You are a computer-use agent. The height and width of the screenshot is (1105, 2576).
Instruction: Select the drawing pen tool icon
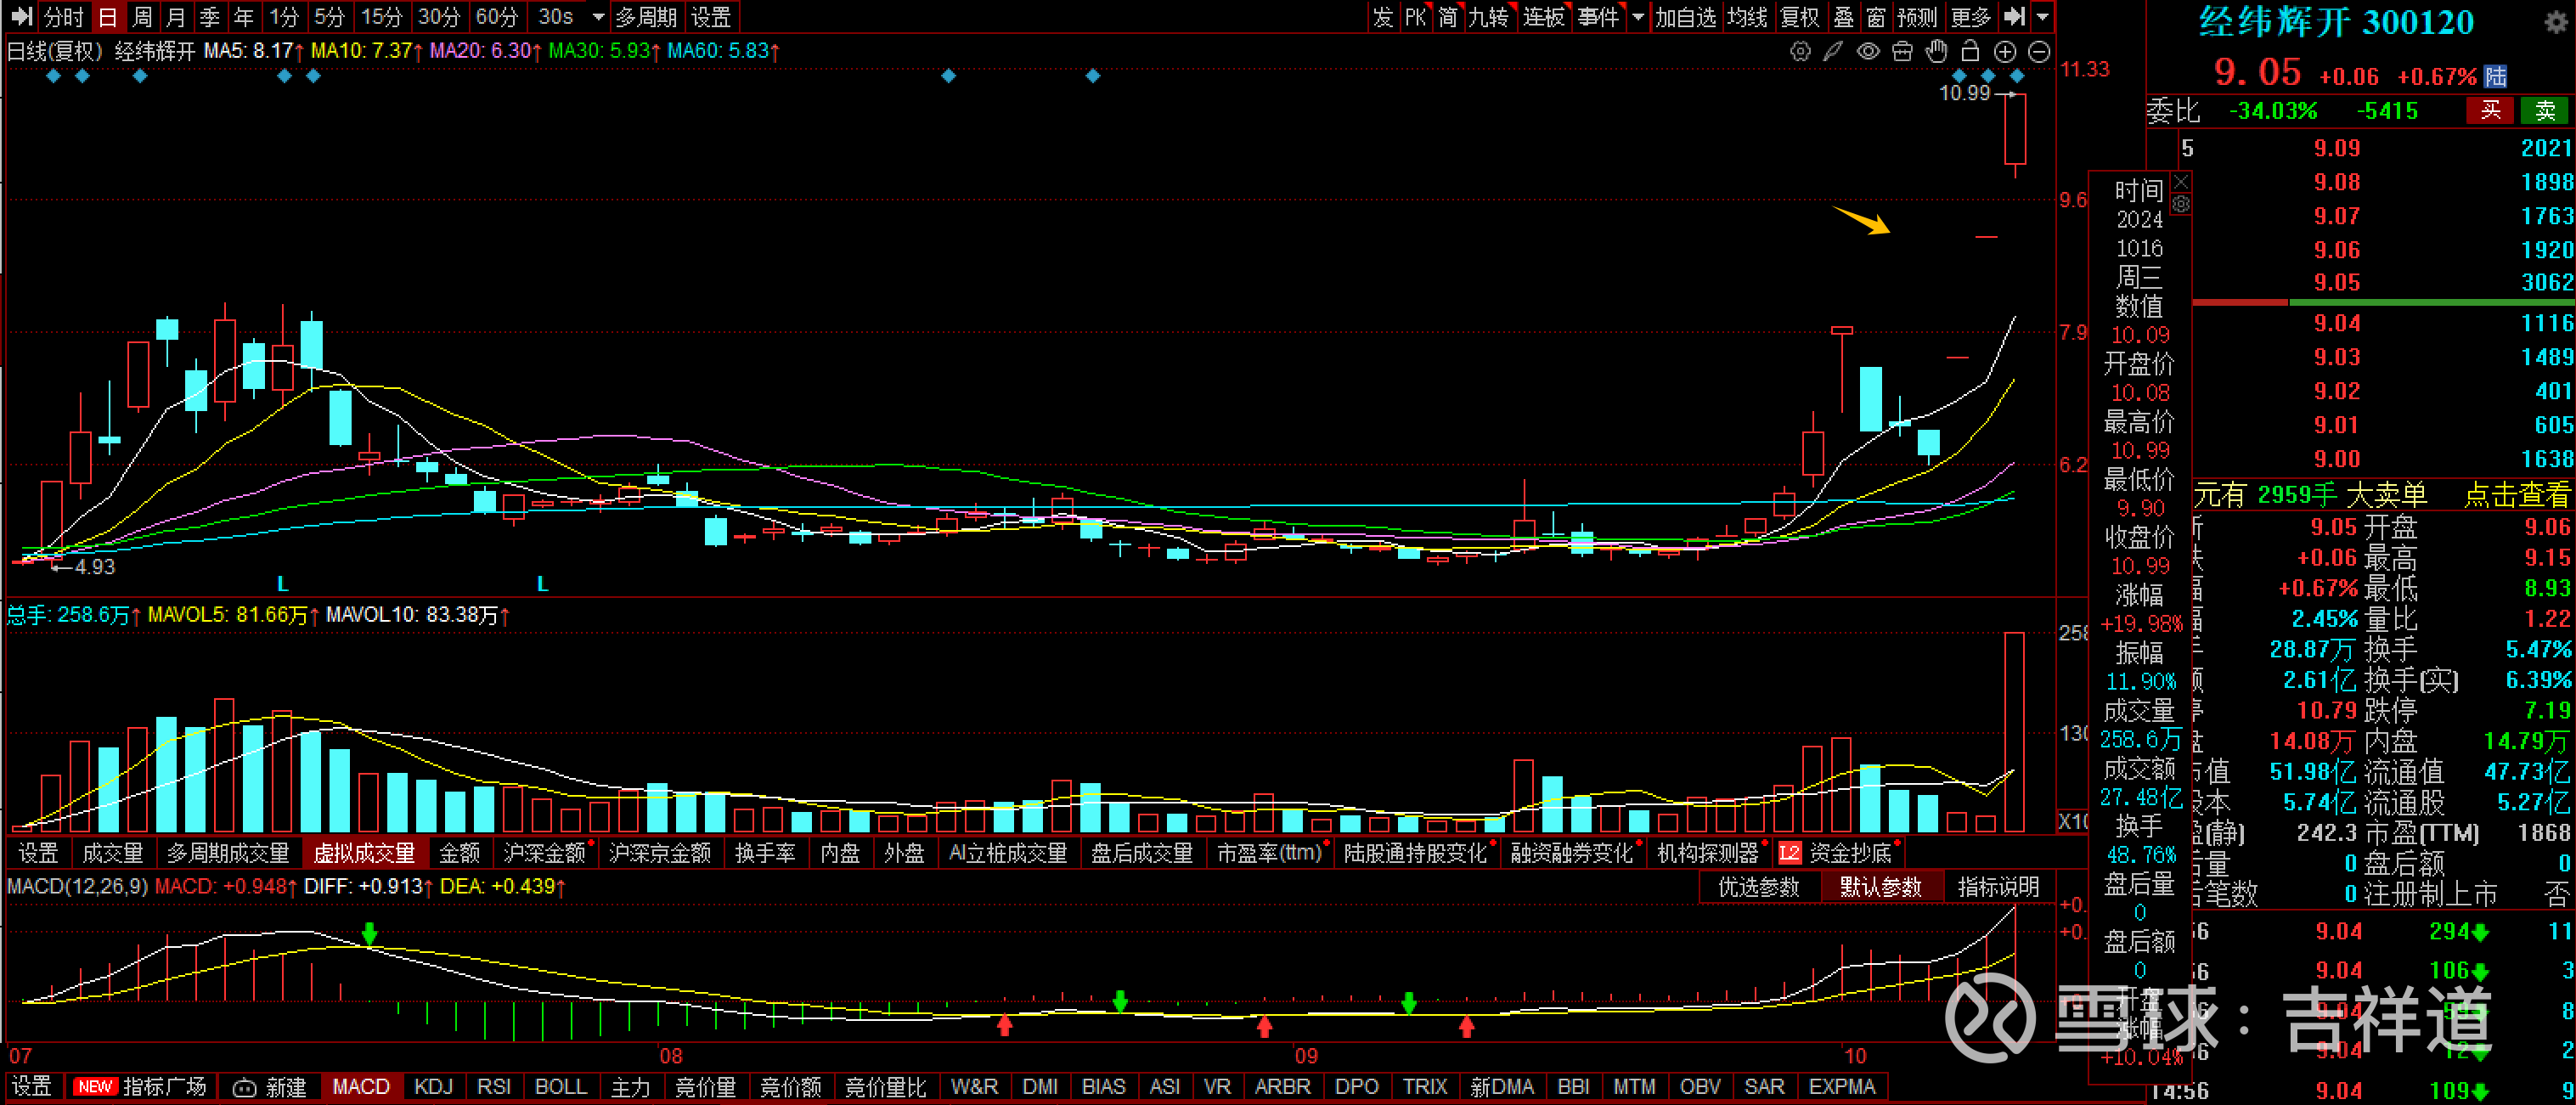tap(1833, 51)
